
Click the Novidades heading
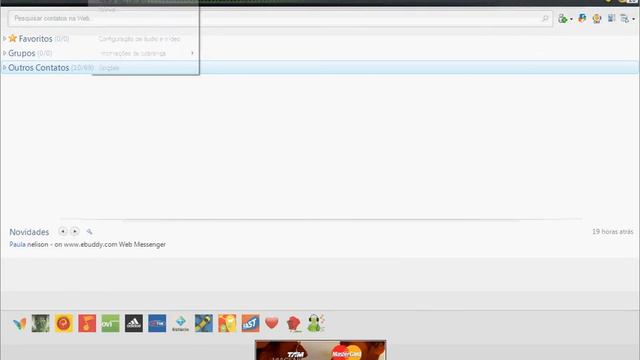[x=29, y=232]
